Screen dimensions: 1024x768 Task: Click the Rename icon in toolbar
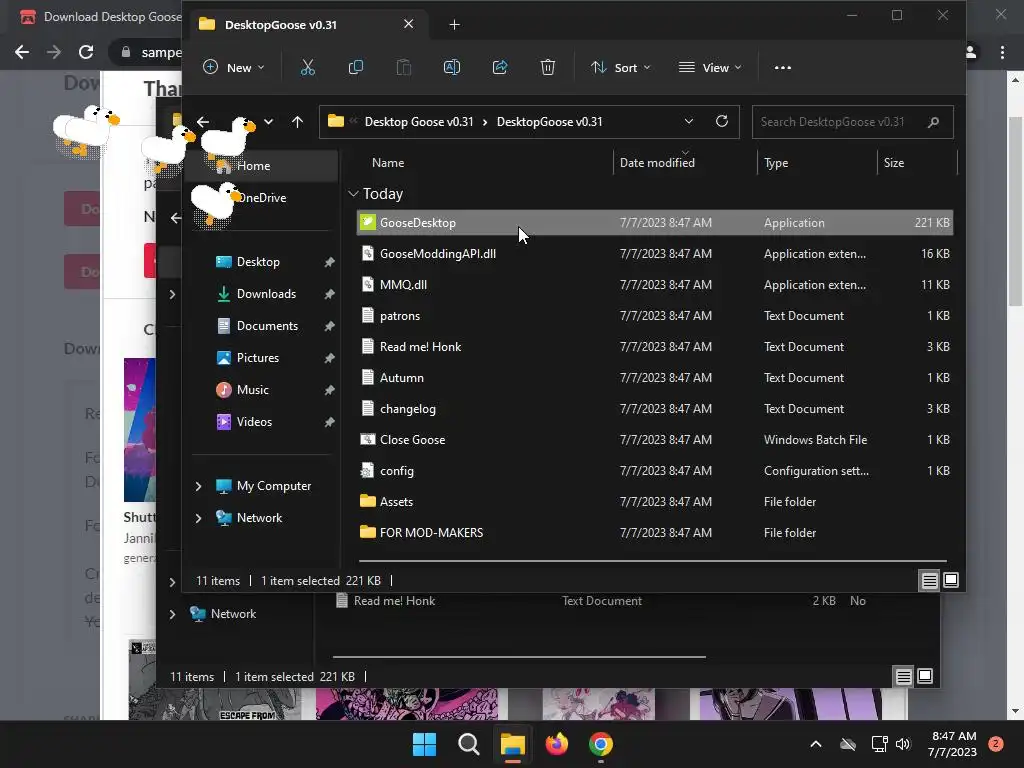pyautogui.click(x=452, y=67)
